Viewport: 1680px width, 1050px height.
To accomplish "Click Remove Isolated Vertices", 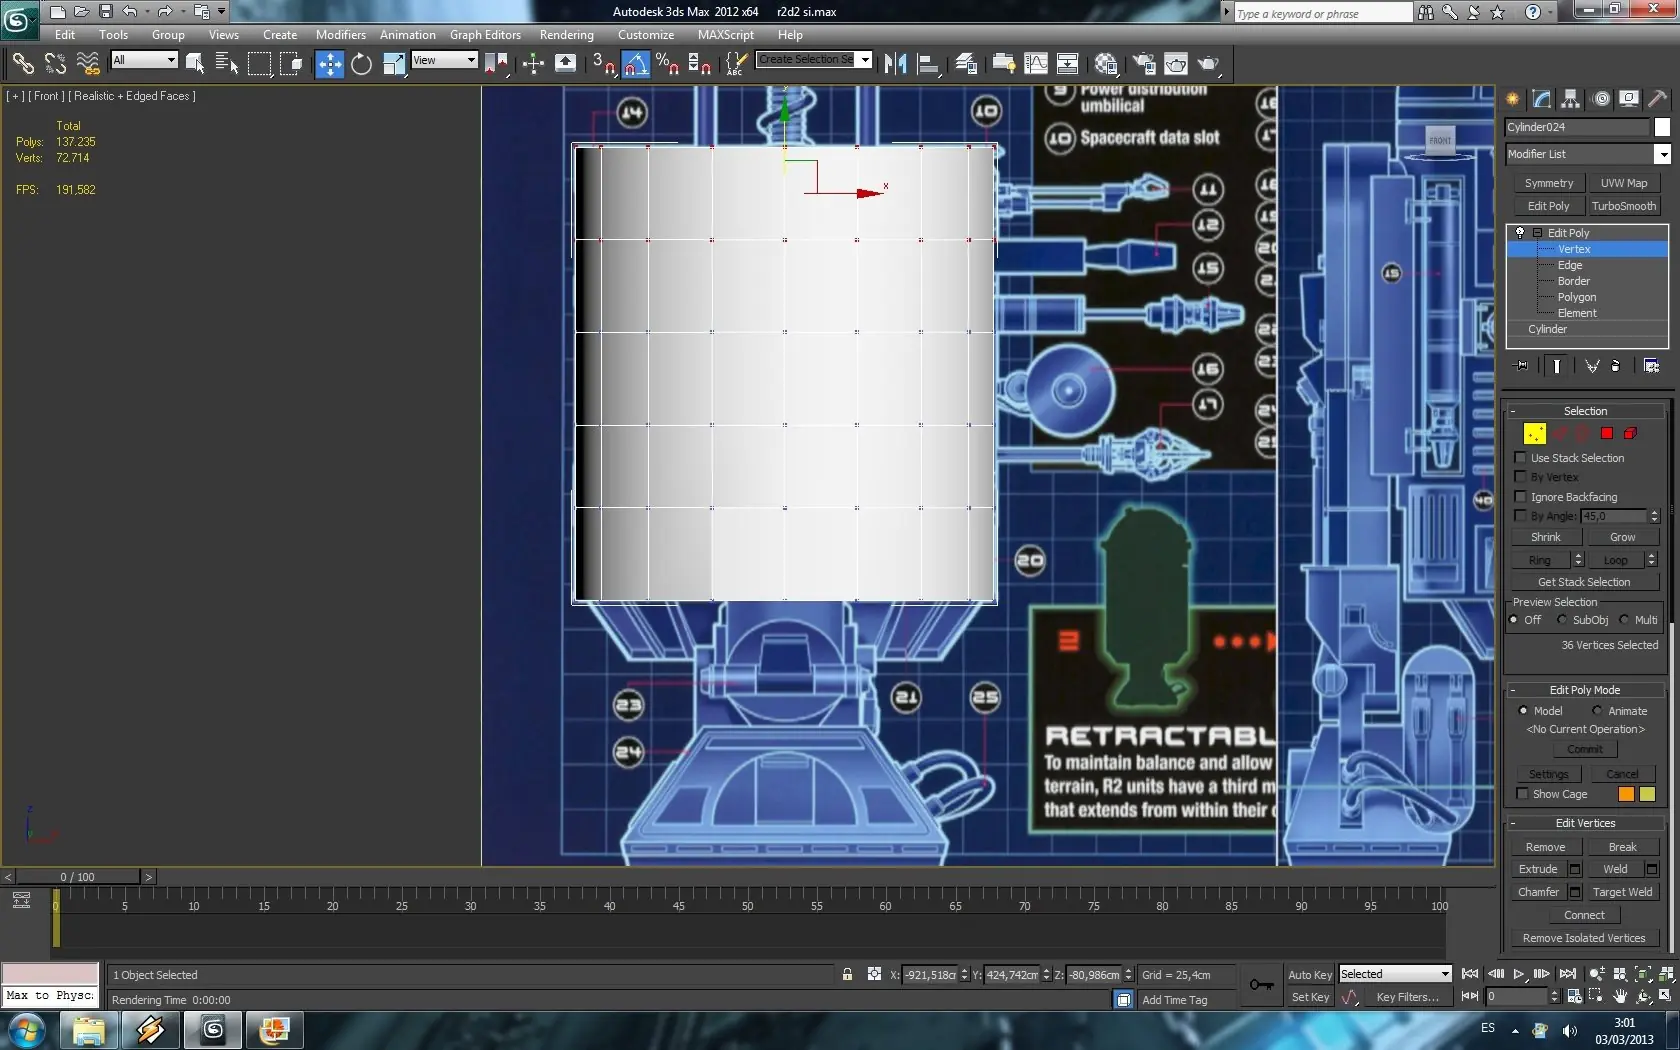I will (1584, 938).
